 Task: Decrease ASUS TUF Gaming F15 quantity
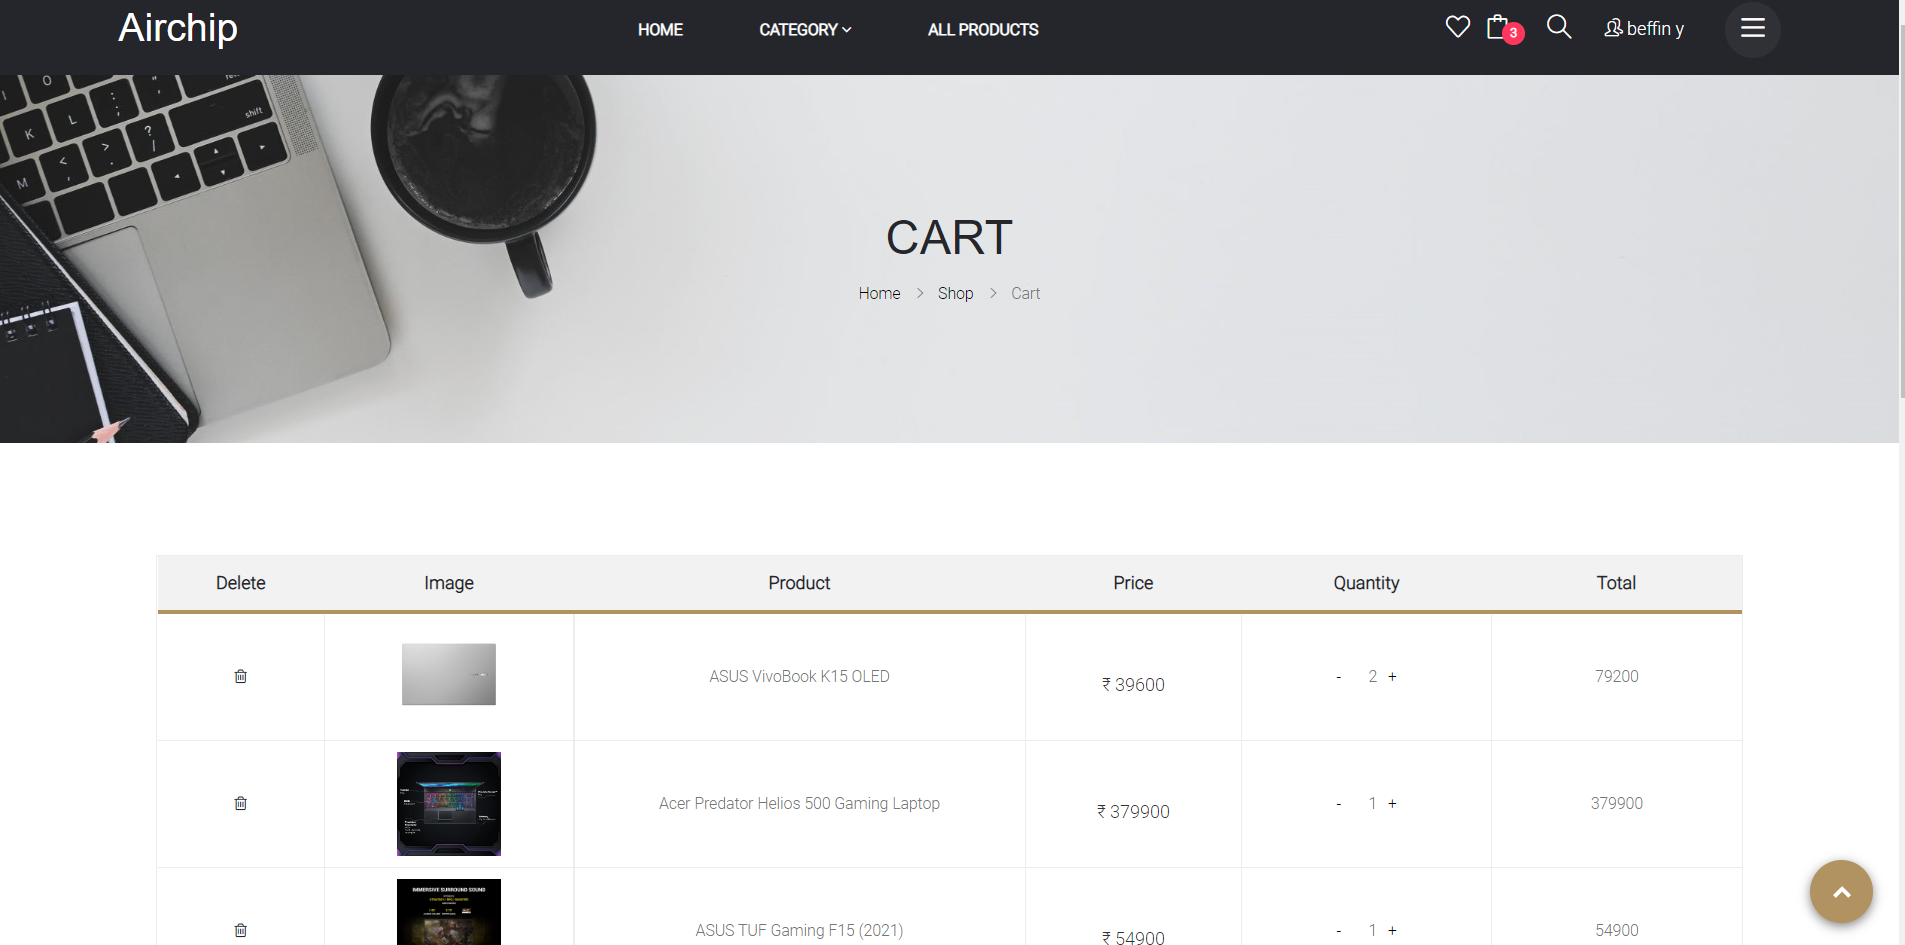(x=1337, y=930)
